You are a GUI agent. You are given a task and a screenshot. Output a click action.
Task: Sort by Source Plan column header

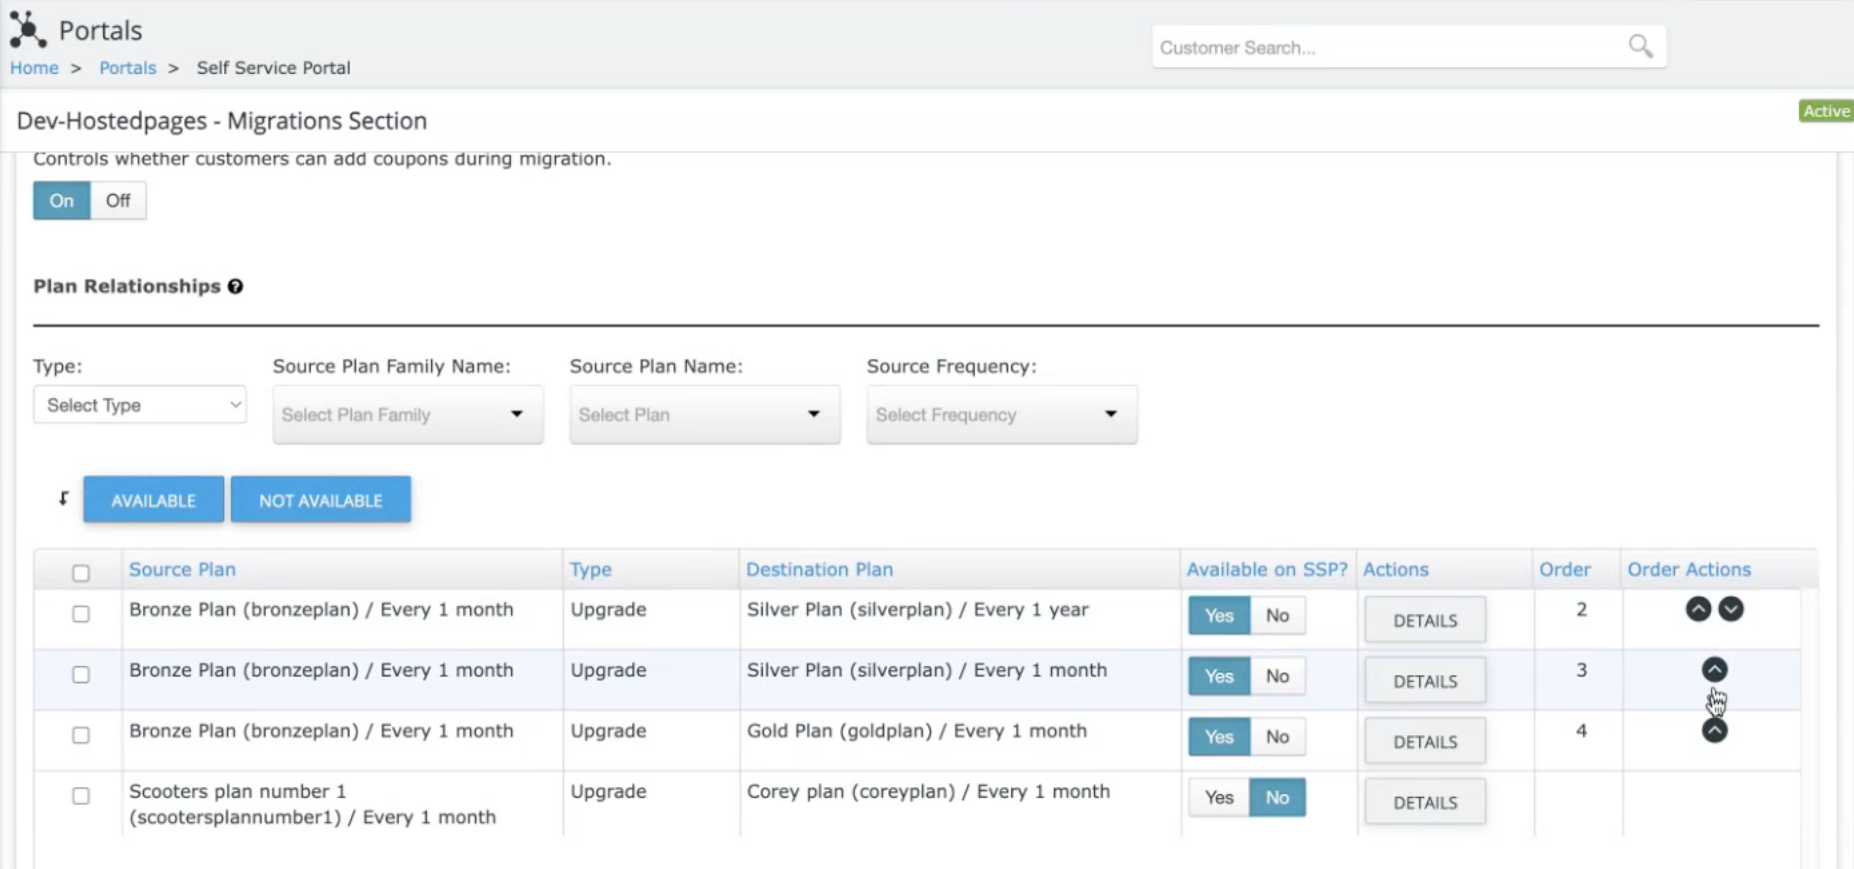point(182,569)
